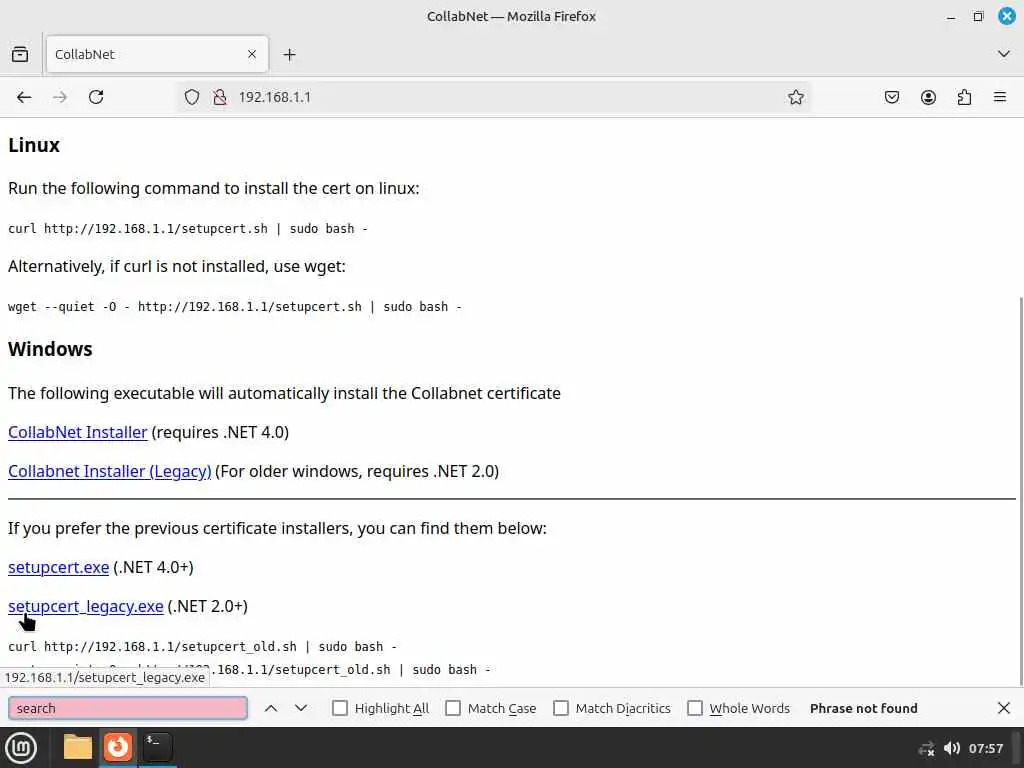1024x768 pixels.
Task: Click the address bar showing 192.168.1.1
Action: pos(494,97)
